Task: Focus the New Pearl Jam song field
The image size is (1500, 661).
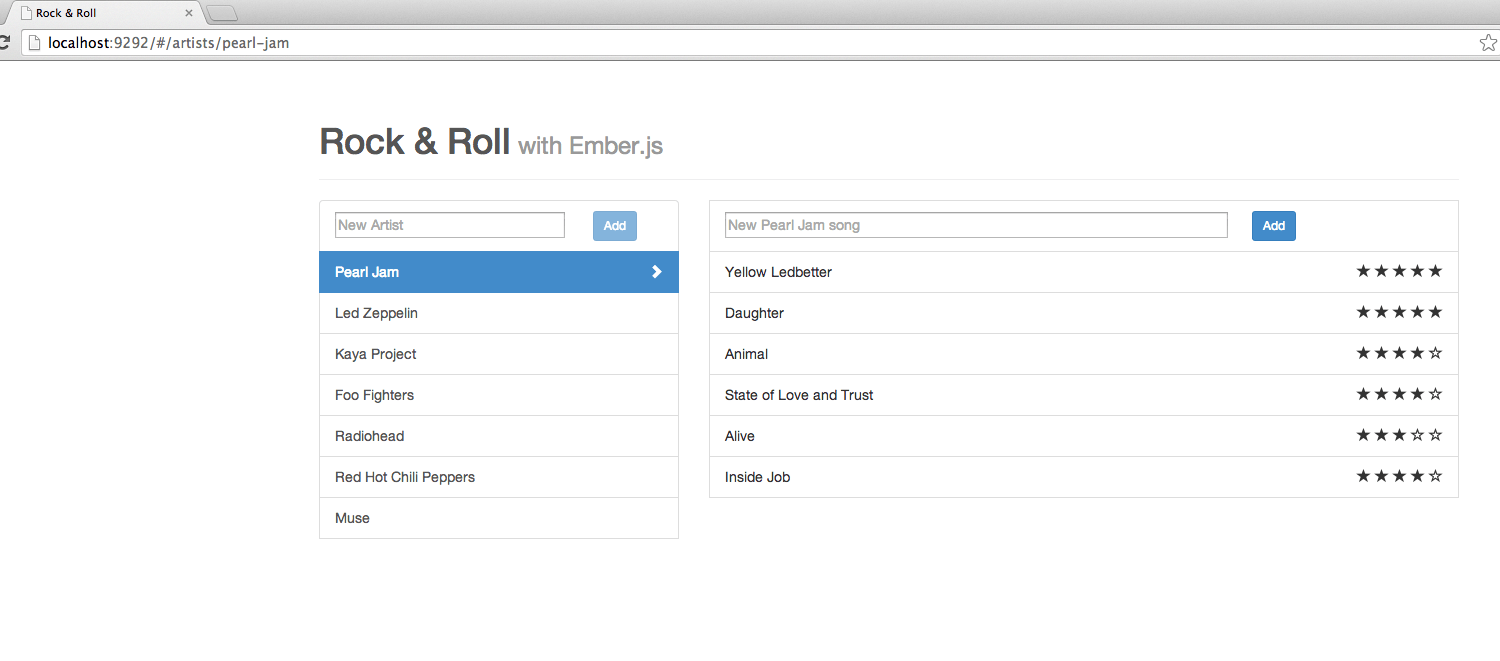Action: (975, 225)
